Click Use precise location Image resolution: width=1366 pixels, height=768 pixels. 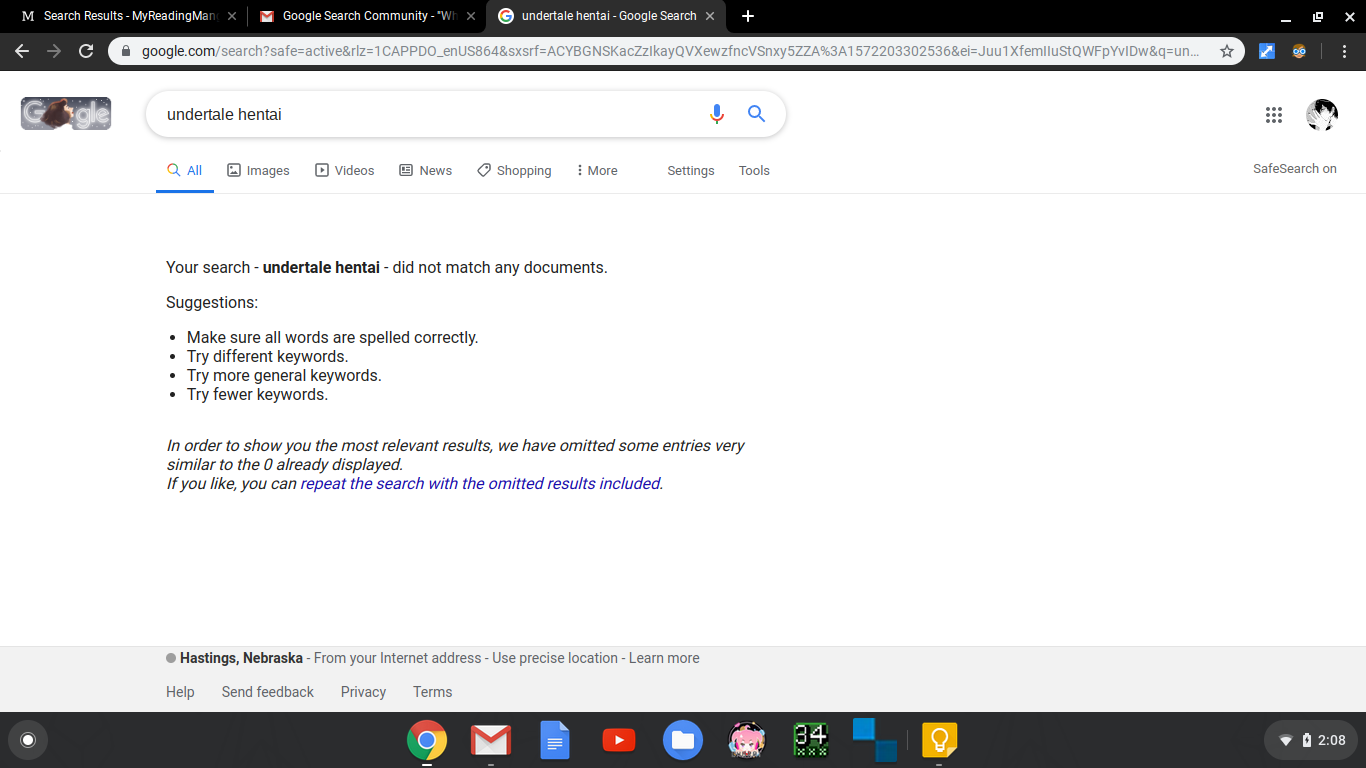click(555, 658)
